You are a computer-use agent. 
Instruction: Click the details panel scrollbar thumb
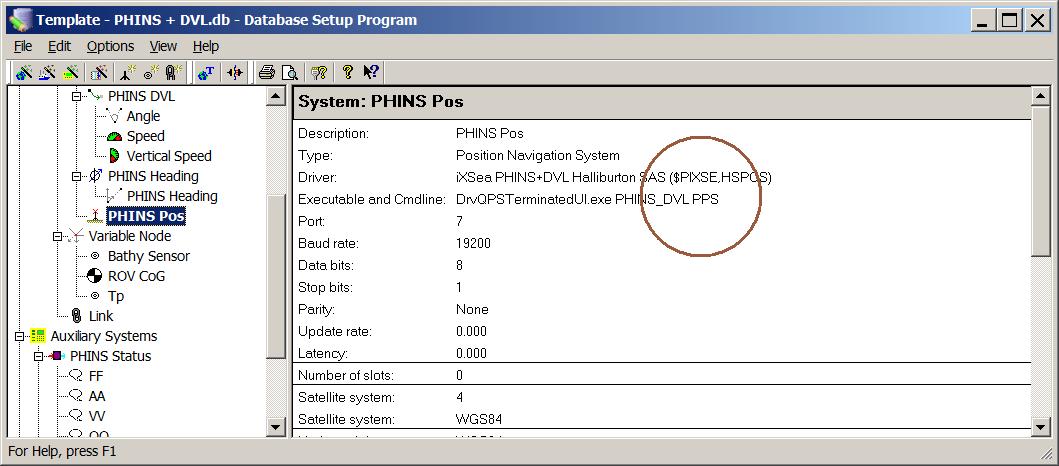tap(1040, 180)
